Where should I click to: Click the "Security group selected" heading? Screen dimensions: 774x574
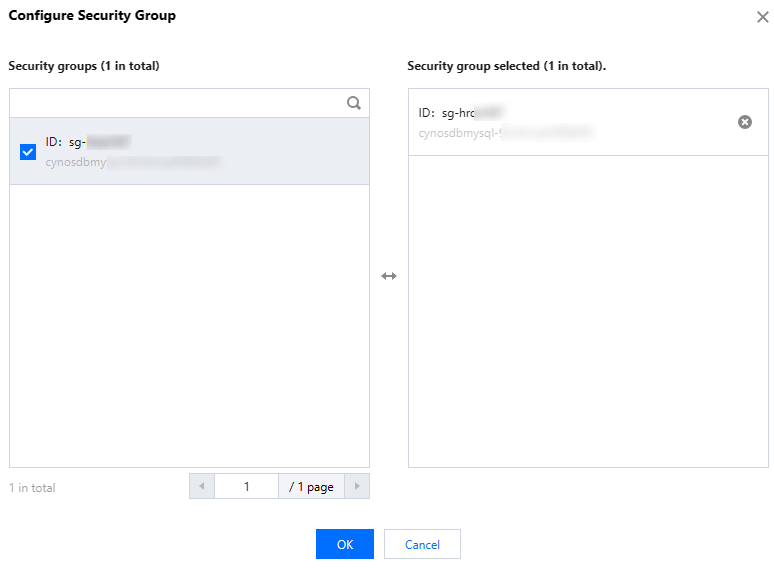(x=507, y=66)
